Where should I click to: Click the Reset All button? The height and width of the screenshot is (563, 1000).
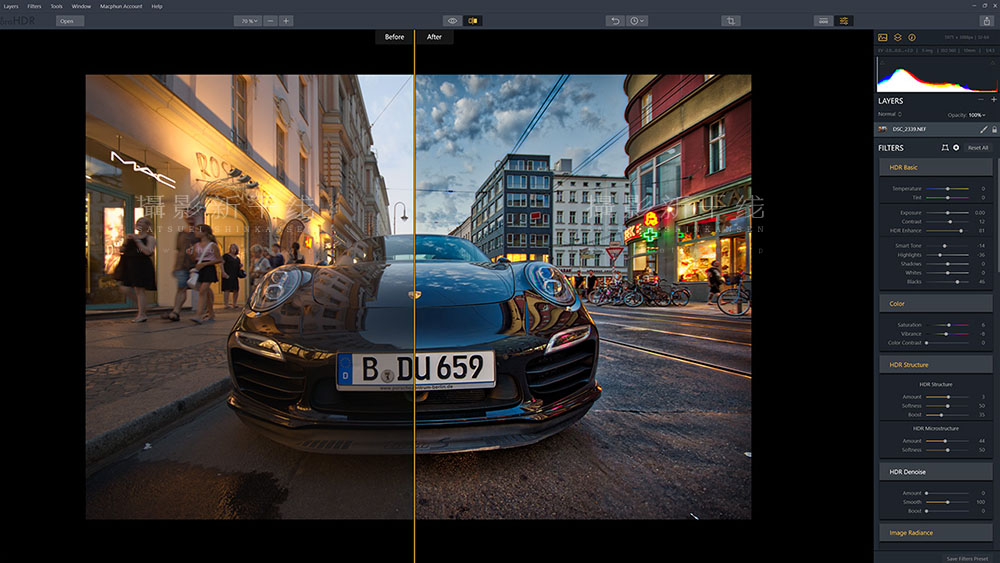(x=978, y=148)
